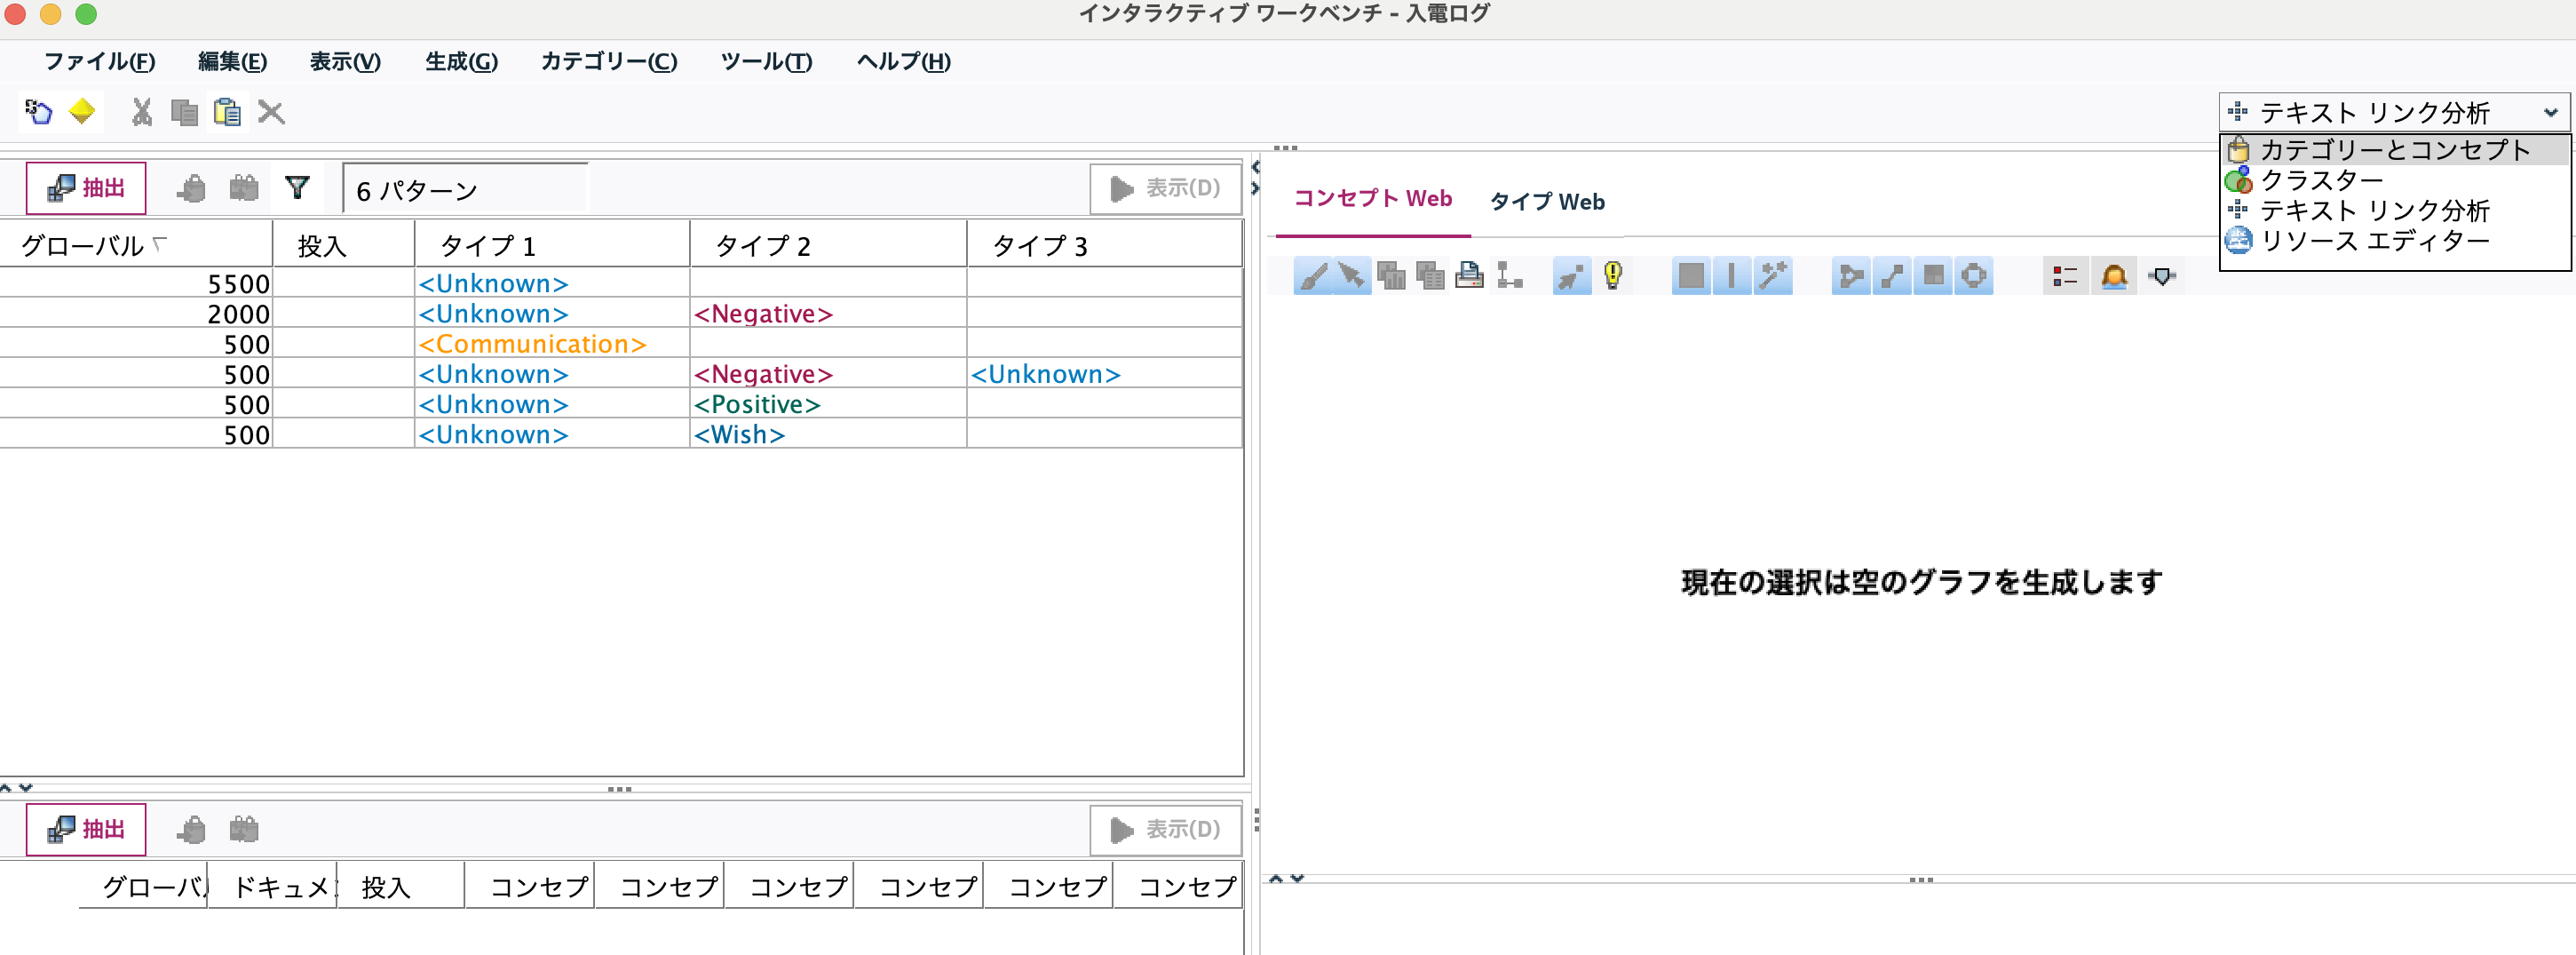The height and width of the screenshot is (955, 2576).
Task: Click the magic wand layout icon
Action: click(x=1774, y=277)
